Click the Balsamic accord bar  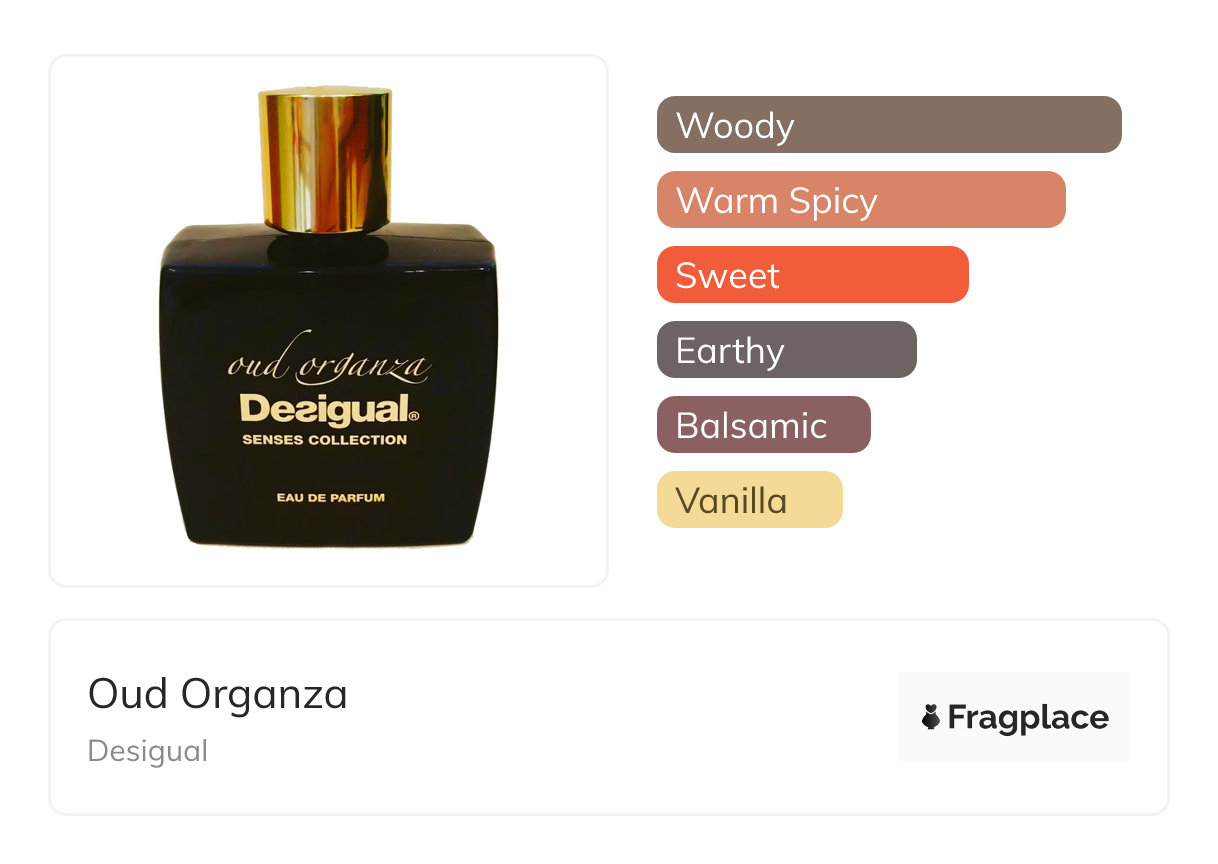(x=764, y=425)
